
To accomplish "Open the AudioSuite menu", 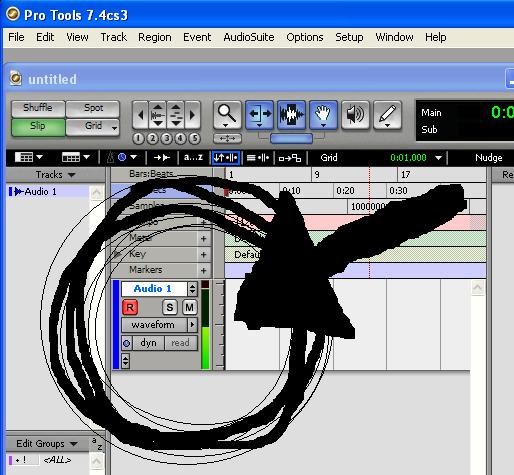I will click(x=249, y=37).
